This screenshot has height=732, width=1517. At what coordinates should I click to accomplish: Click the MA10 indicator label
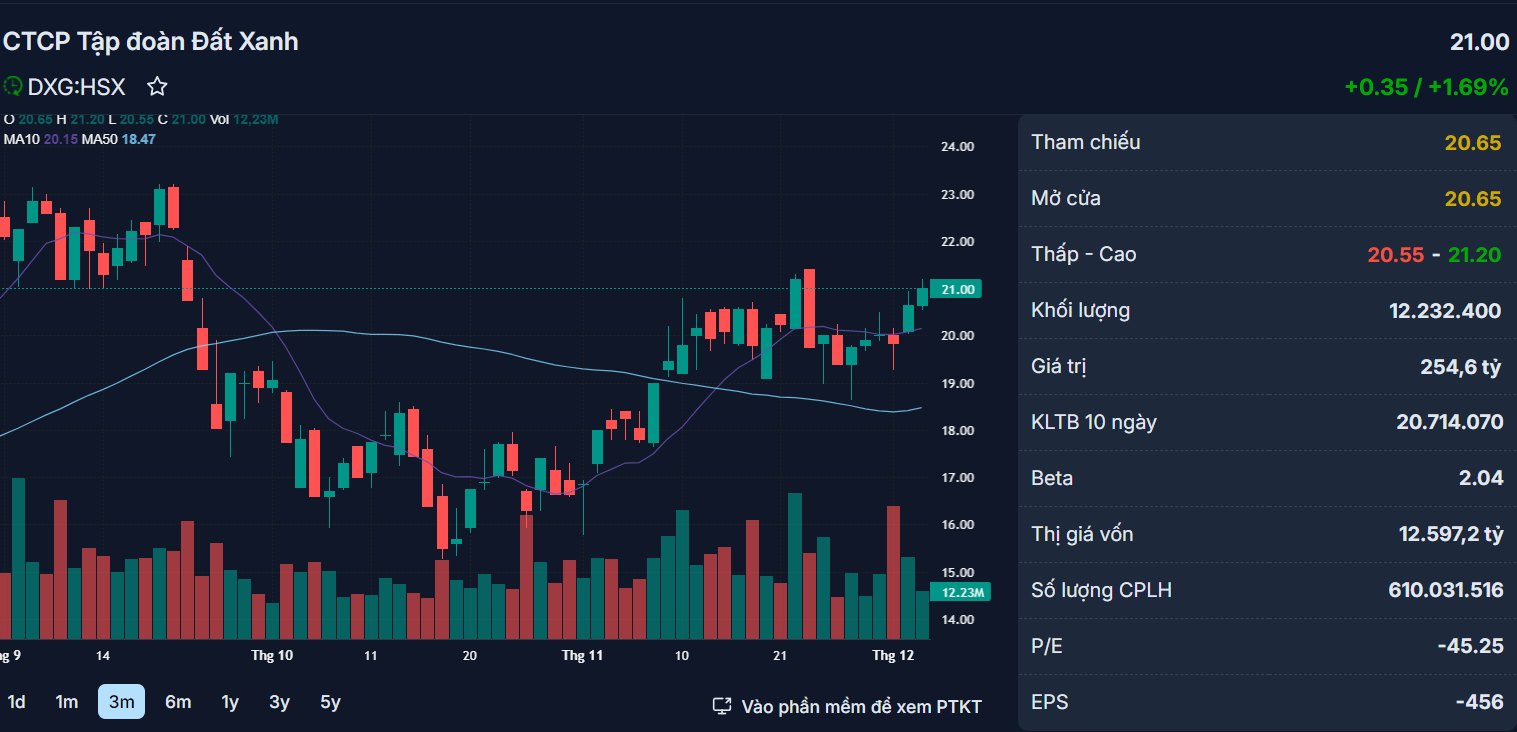(21, 139)
